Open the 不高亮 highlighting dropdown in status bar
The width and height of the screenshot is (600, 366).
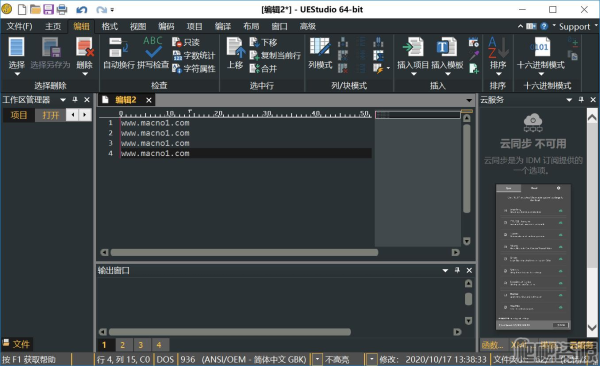point(371,359)
